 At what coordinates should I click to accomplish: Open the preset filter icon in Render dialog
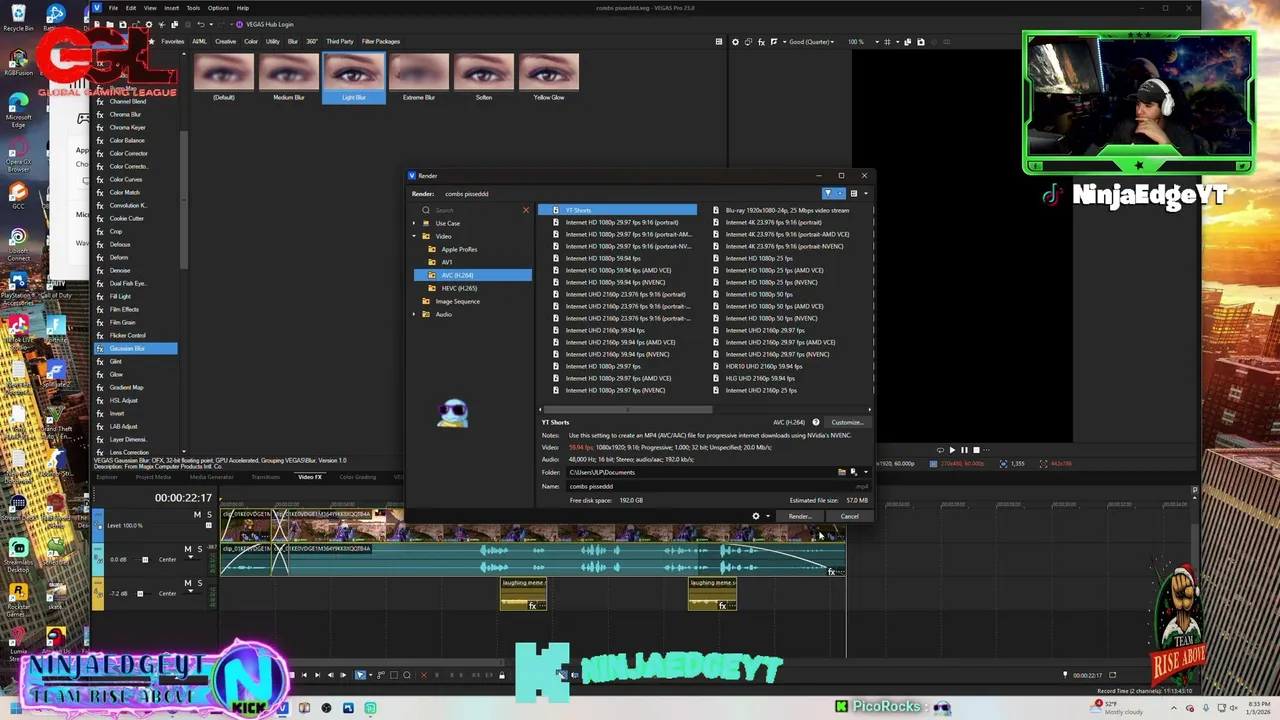pyautogui.click(x=828, y=193)
